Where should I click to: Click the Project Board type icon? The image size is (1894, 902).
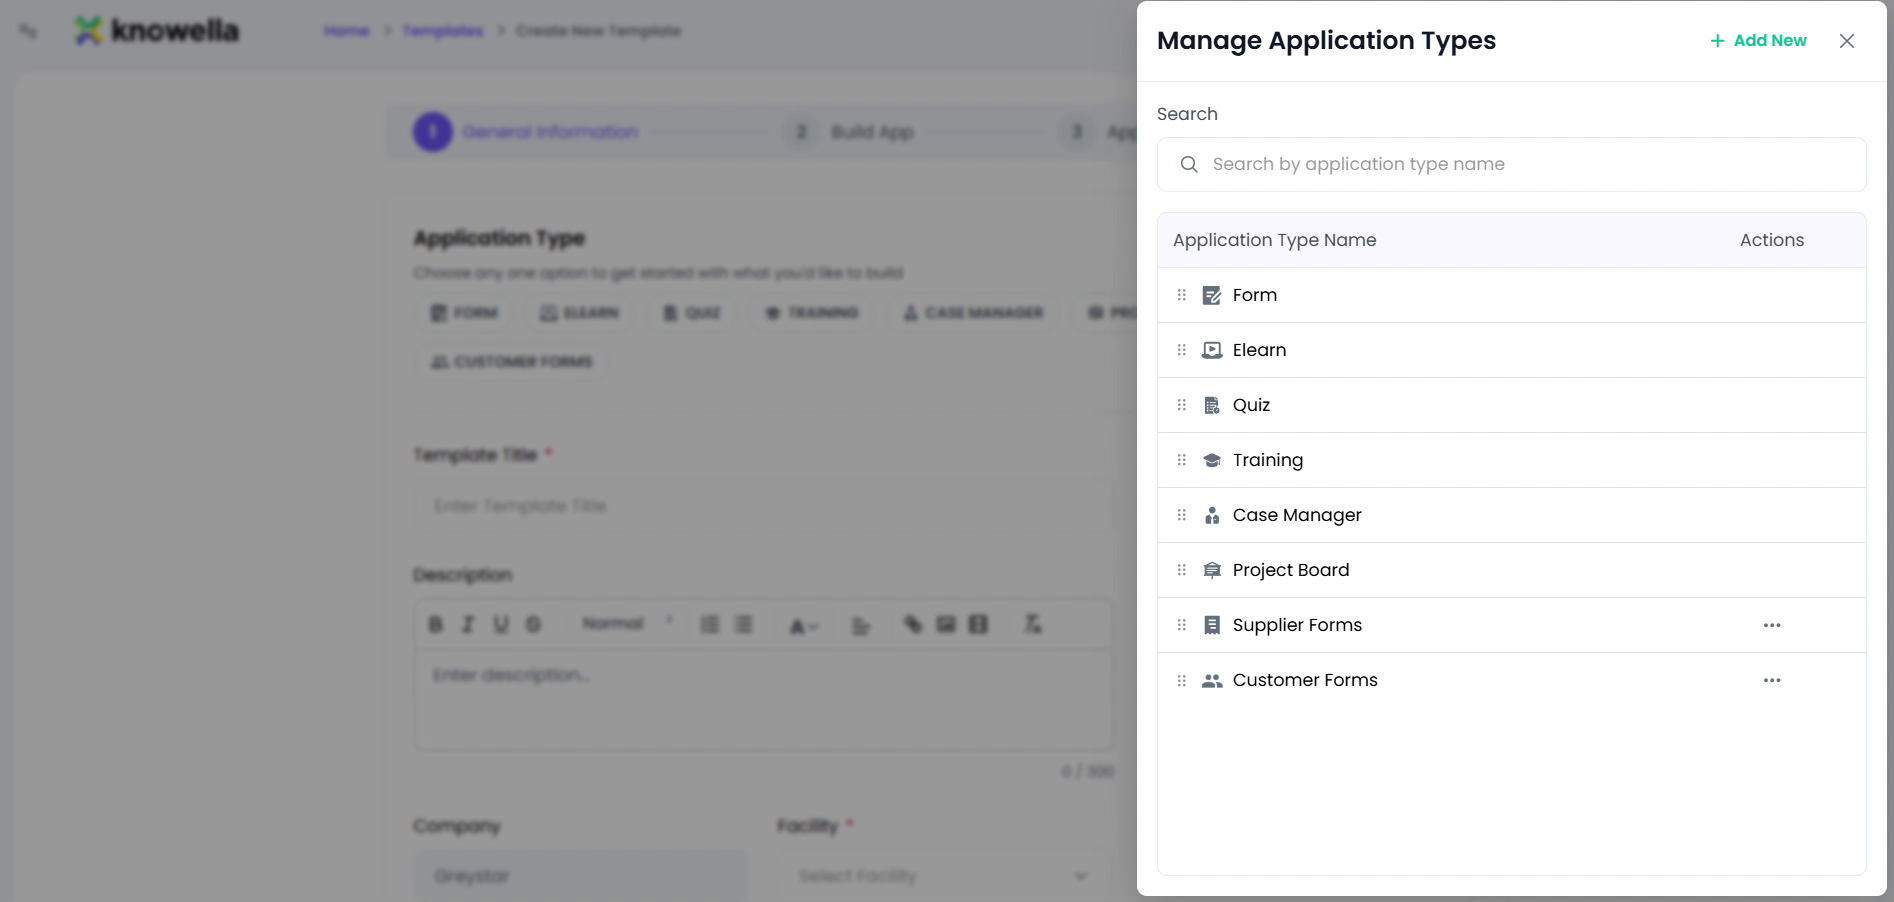coord(1212,570)
